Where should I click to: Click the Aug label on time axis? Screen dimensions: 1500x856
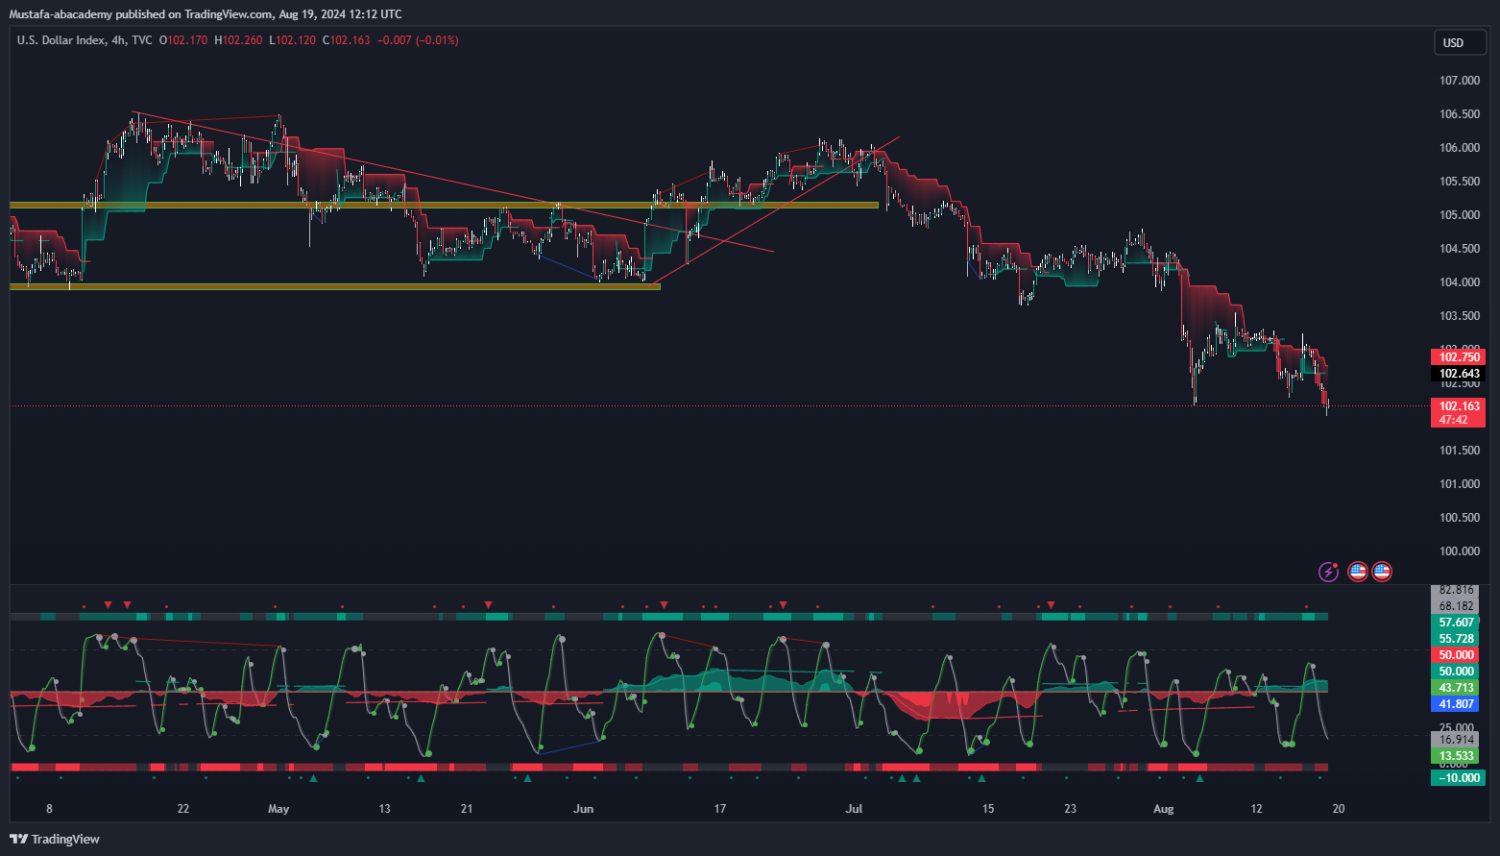click(x=1163, y=809)
